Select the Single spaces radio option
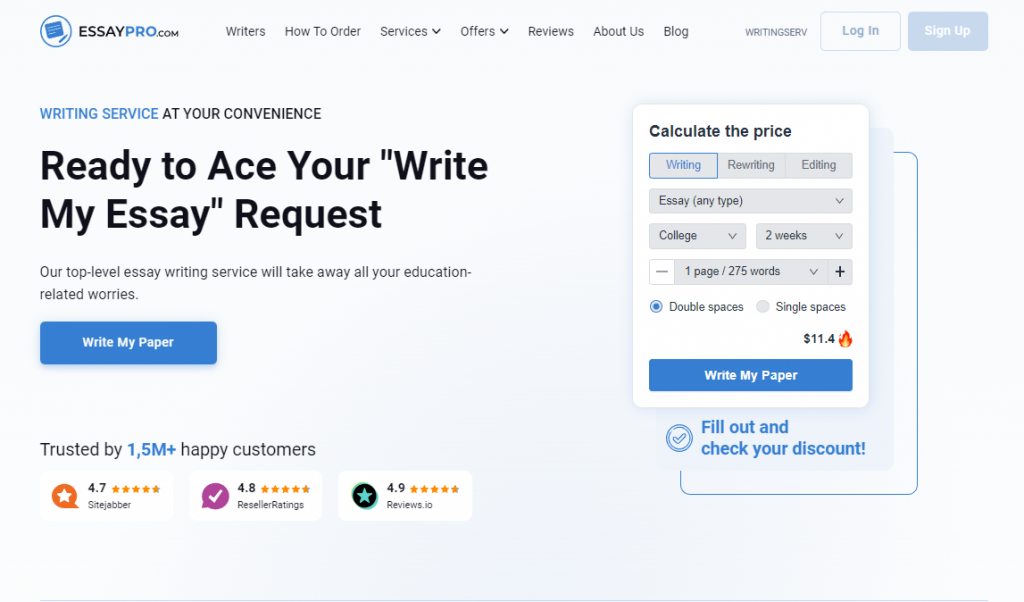 pyautogui.click(x=763, y=307)
